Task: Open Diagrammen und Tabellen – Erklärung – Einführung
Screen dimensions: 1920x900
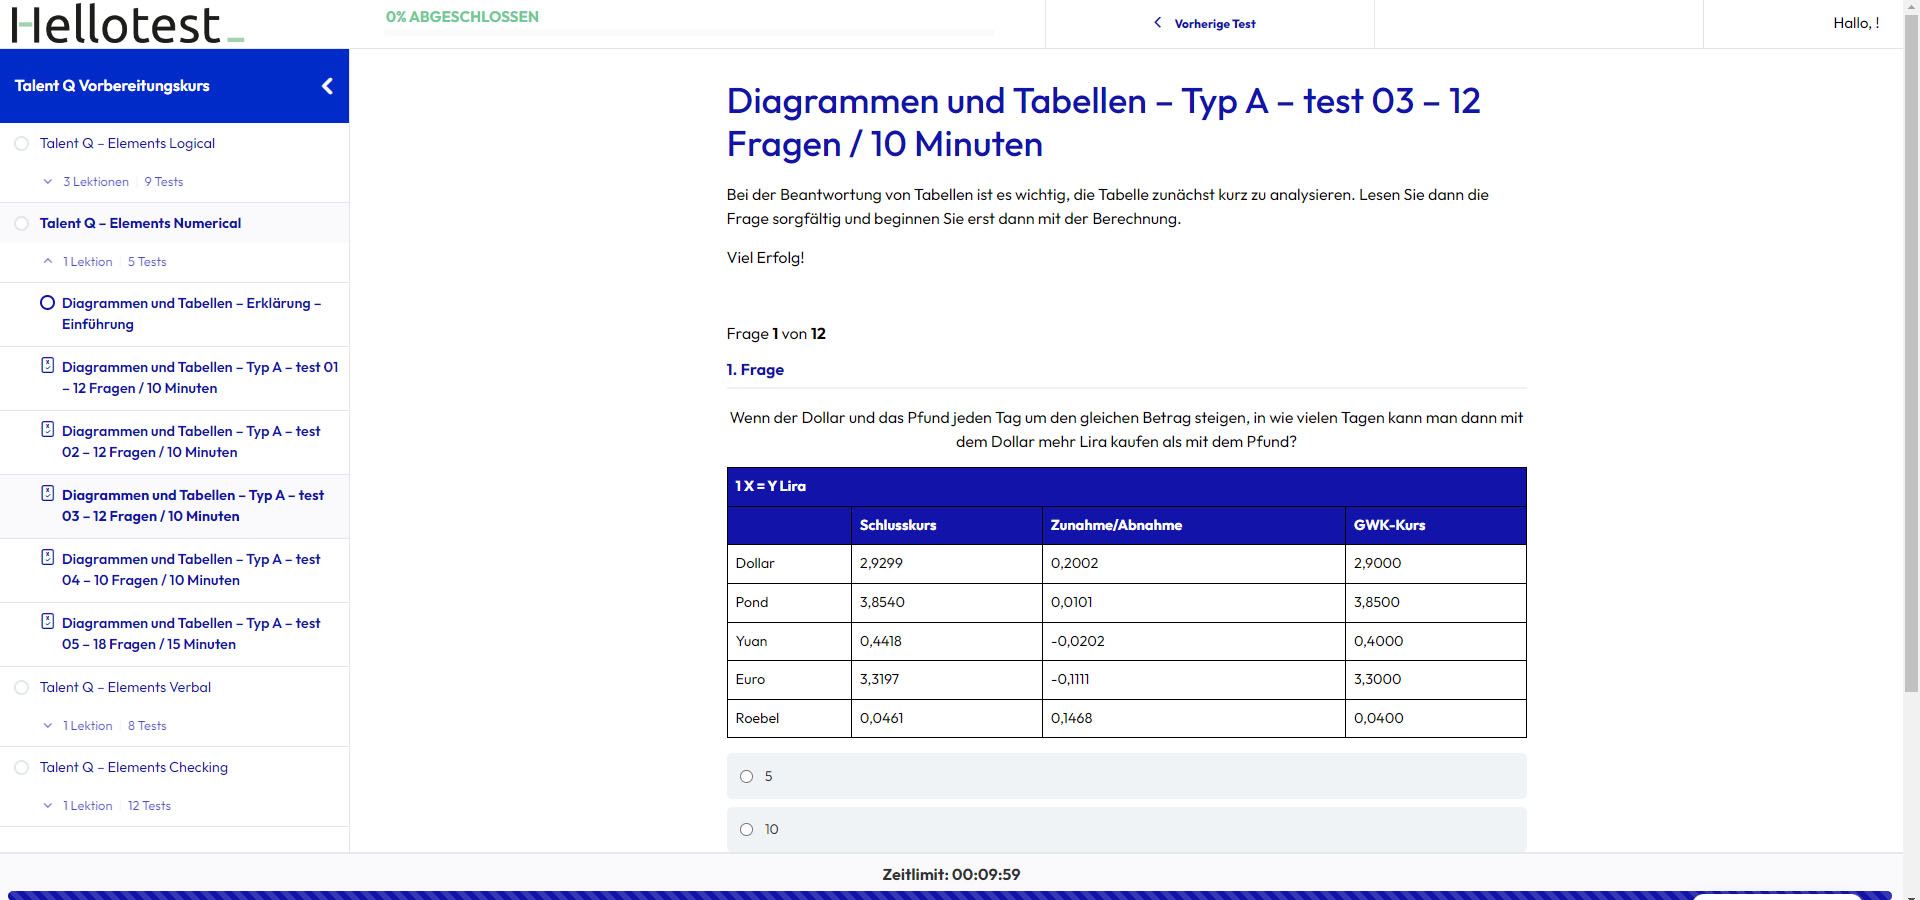Action: pyautogui.click(x=191, y=313)
